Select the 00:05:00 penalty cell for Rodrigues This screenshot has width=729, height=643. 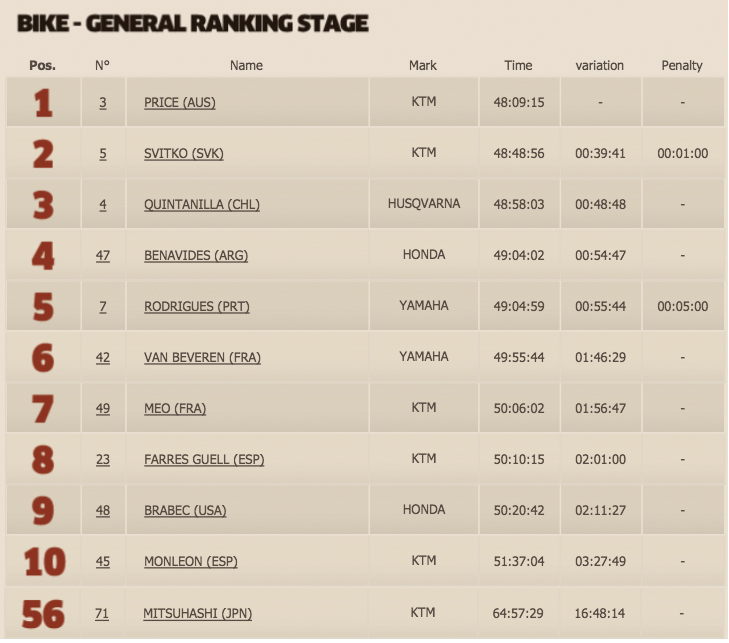[x=683, y=306]
